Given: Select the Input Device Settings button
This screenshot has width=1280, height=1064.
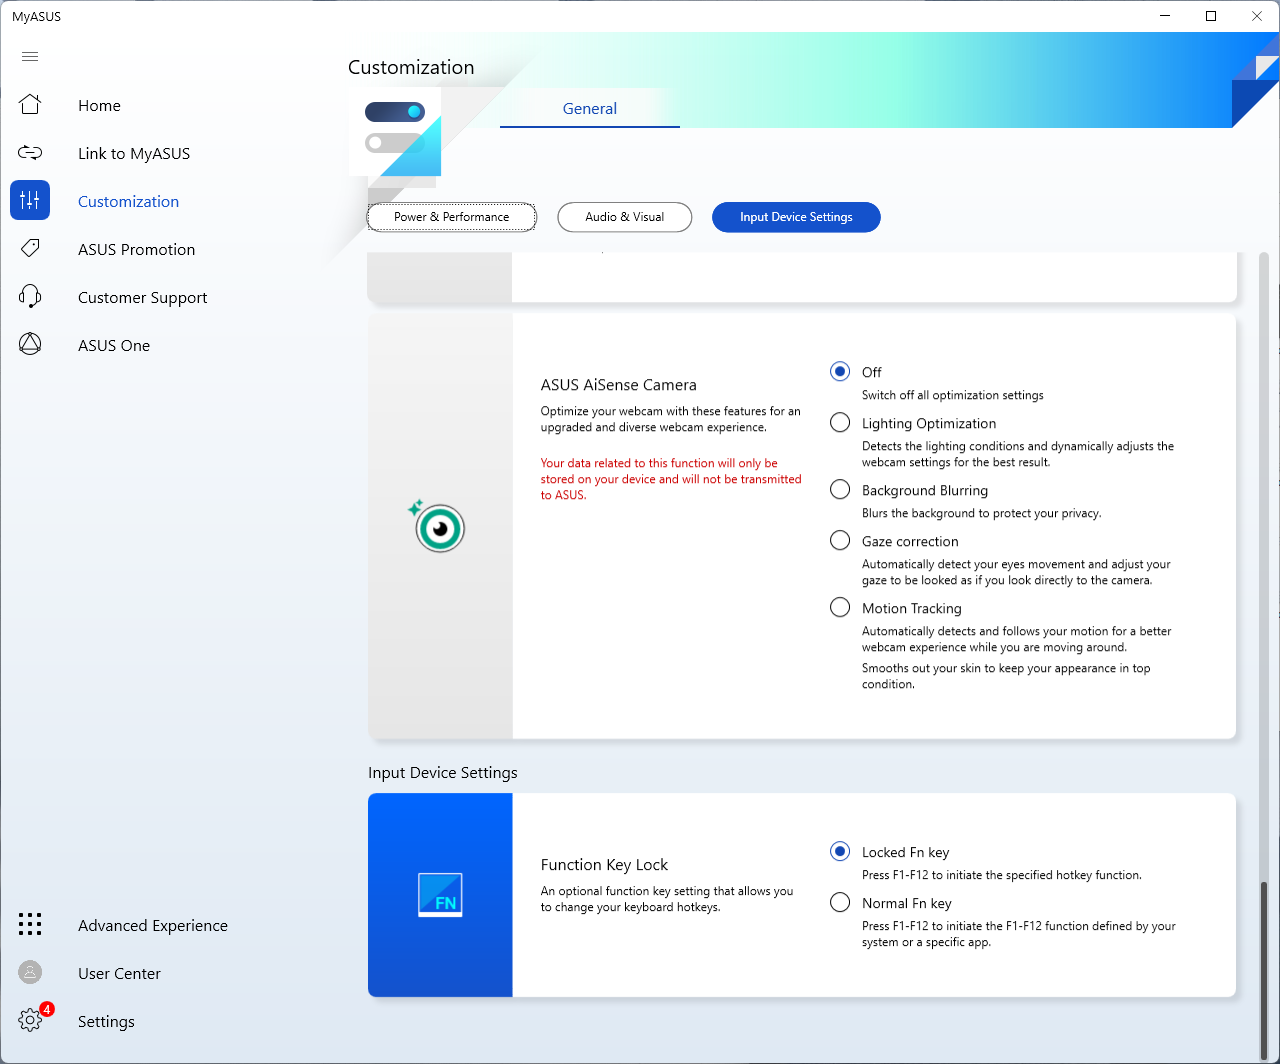Looking at the screenshot, I should pyautogui.click(x=796, y=217).
